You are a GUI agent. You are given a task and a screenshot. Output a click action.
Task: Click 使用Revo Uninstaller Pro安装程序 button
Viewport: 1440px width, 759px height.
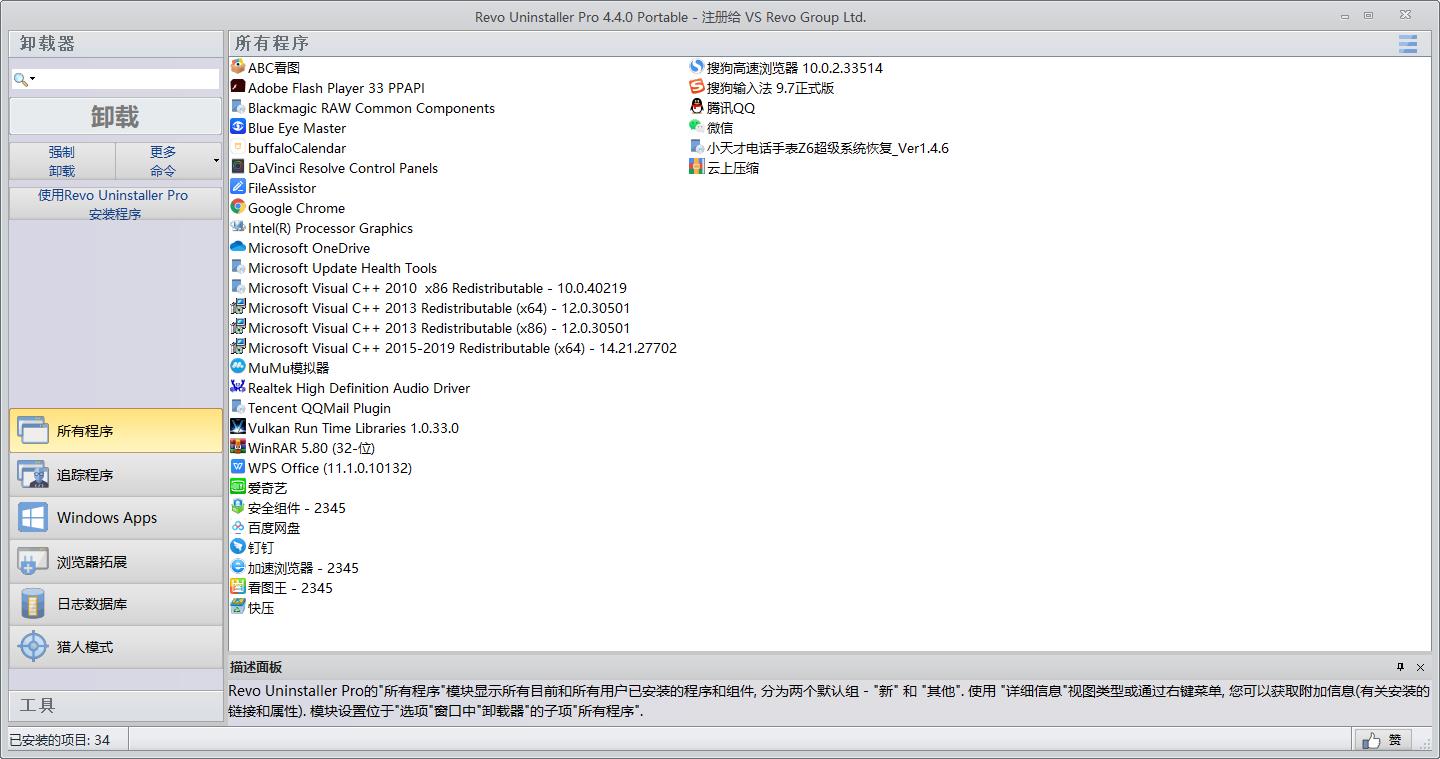click(x=115, y=204)
